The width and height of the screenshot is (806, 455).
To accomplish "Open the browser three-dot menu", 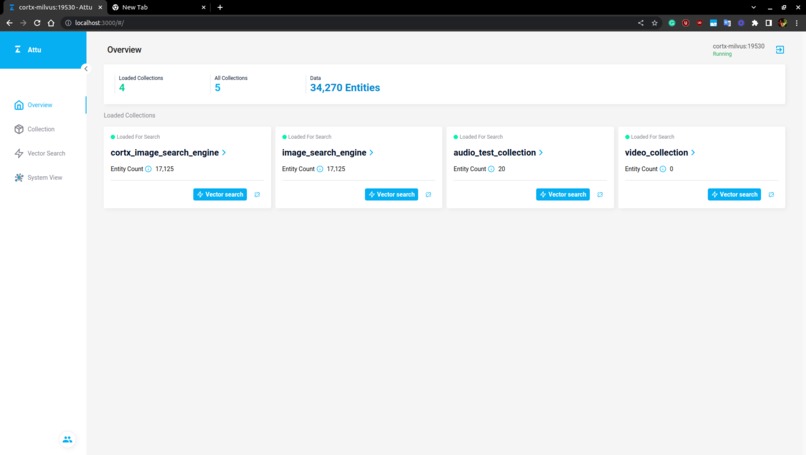I will [x=797, y=23].
